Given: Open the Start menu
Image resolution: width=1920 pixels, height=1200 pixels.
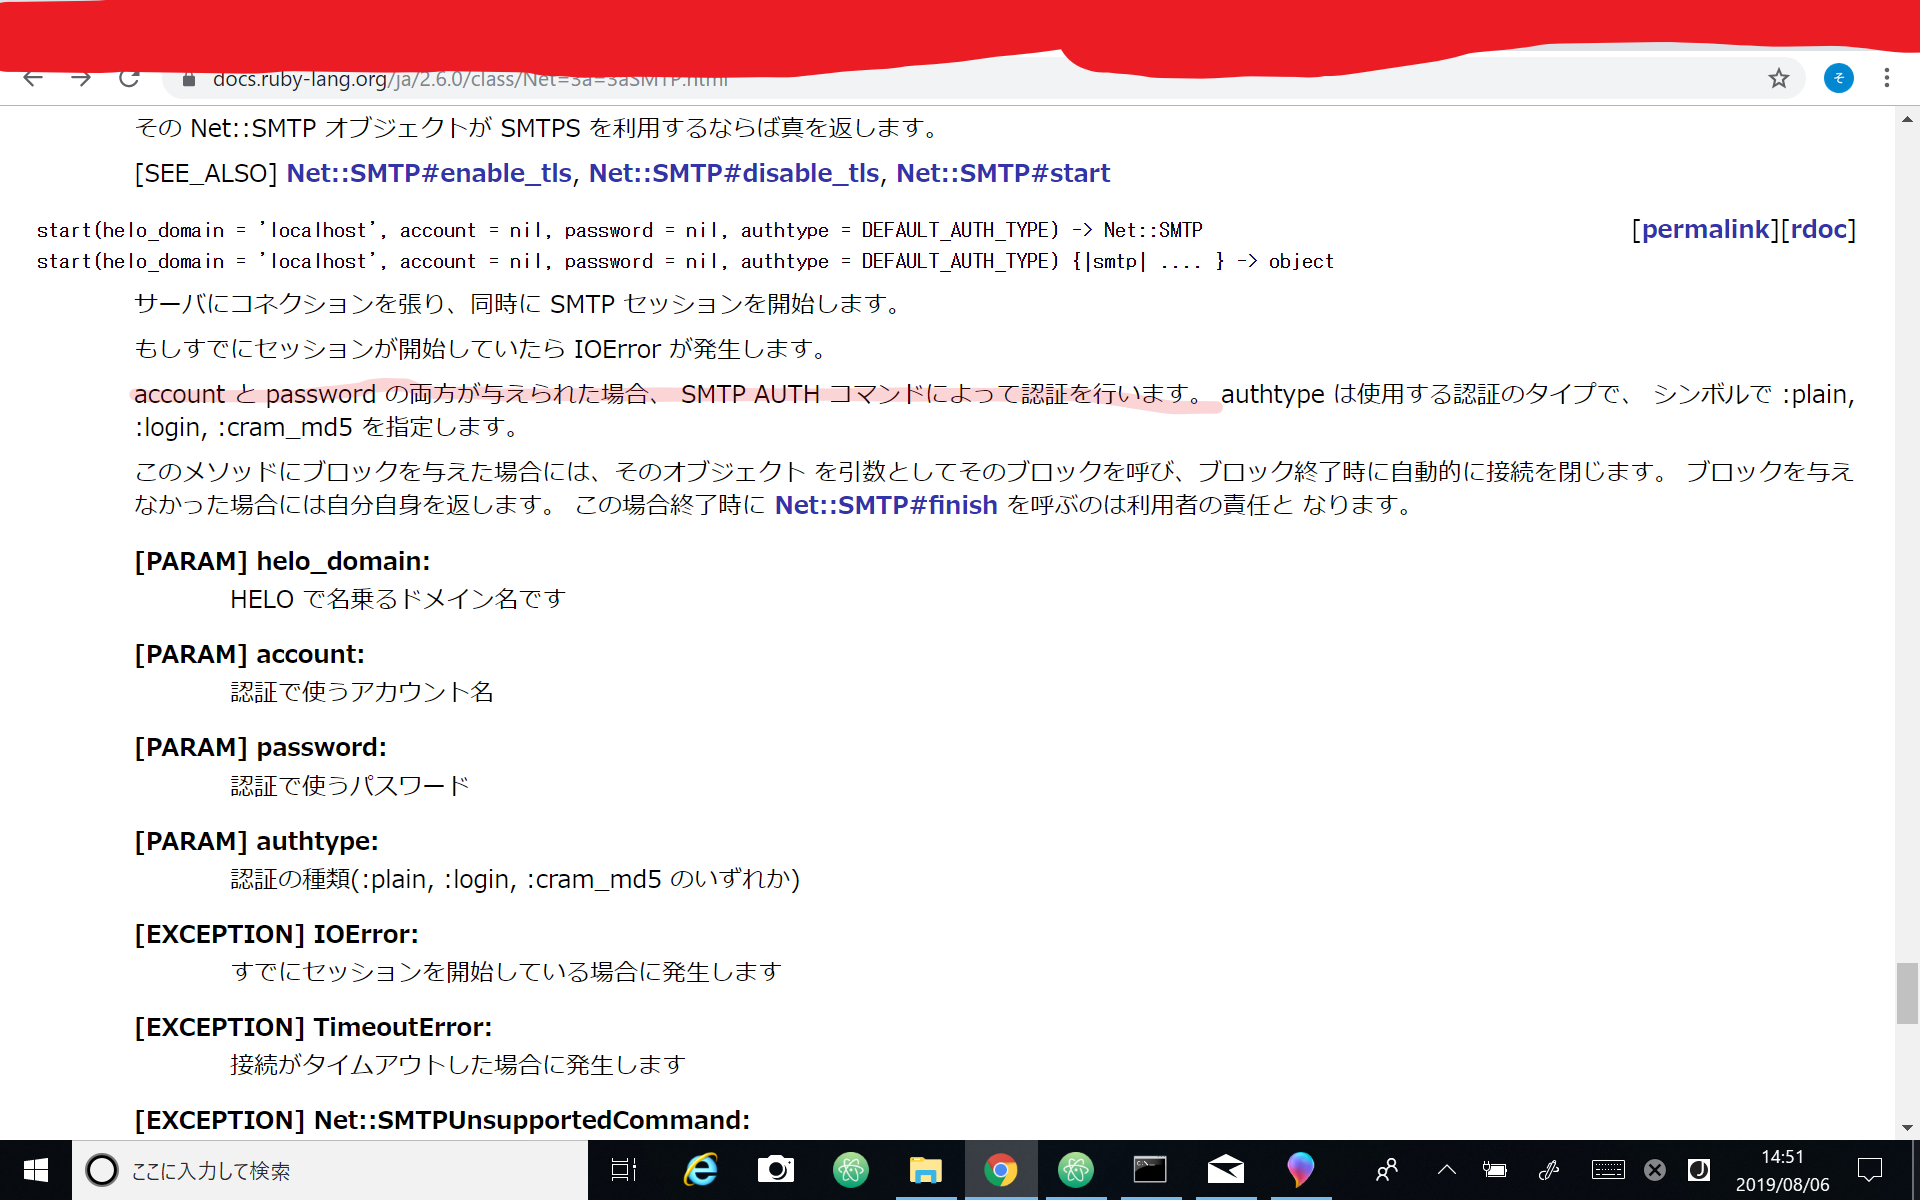Looking at the screenshot, I should [x=34, y=1169].
